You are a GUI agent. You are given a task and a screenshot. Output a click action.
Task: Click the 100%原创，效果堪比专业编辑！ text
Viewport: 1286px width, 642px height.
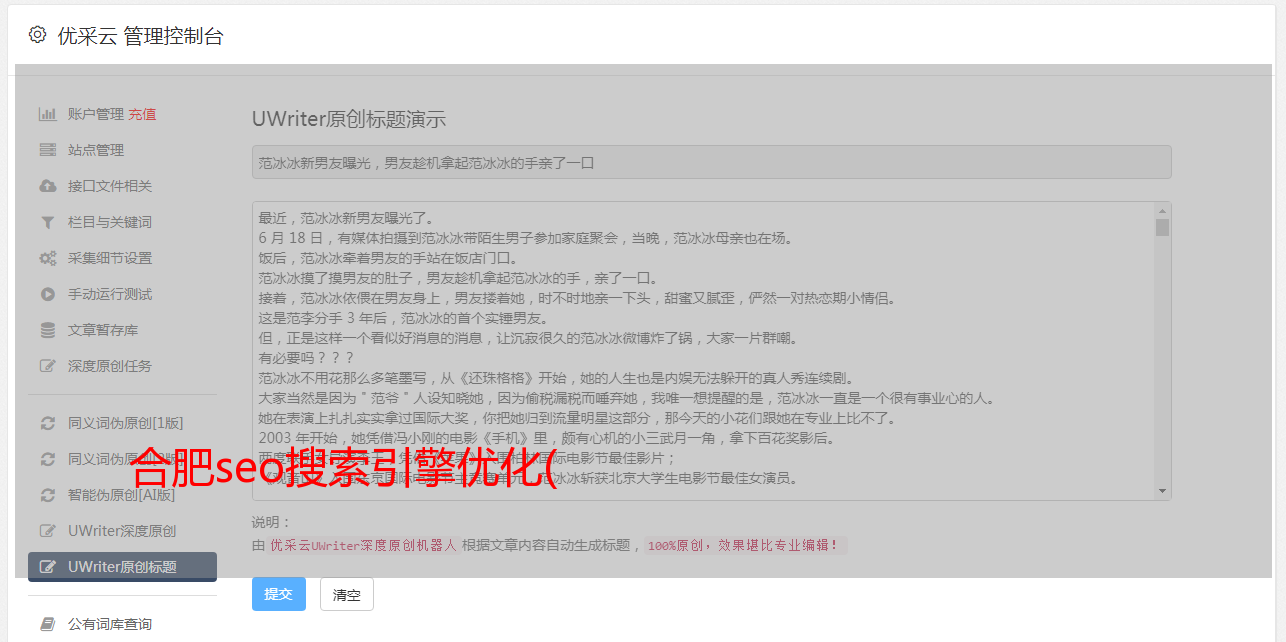744,546
